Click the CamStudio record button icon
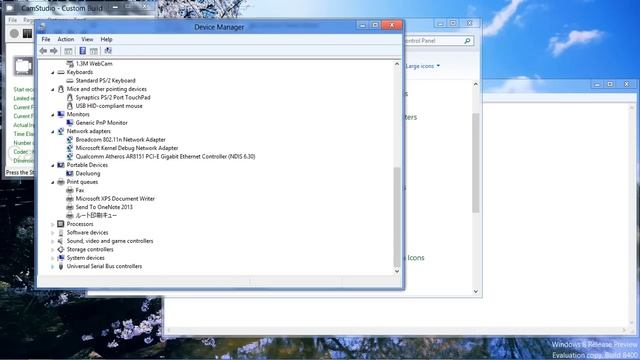640x360 pixels. [x=14, y=33]
